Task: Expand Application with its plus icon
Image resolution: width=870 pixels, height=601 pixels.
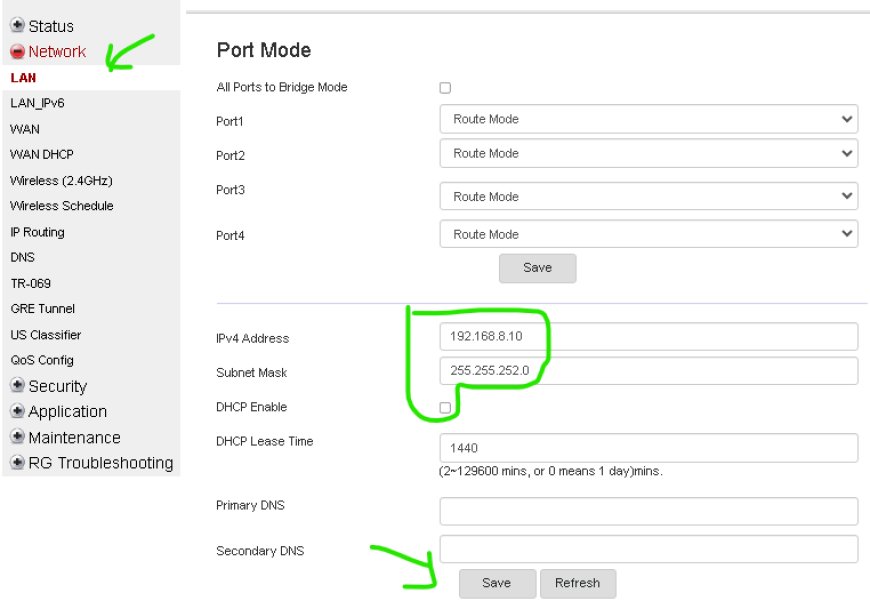Action: pyautogui.click(x=17, y=411)
